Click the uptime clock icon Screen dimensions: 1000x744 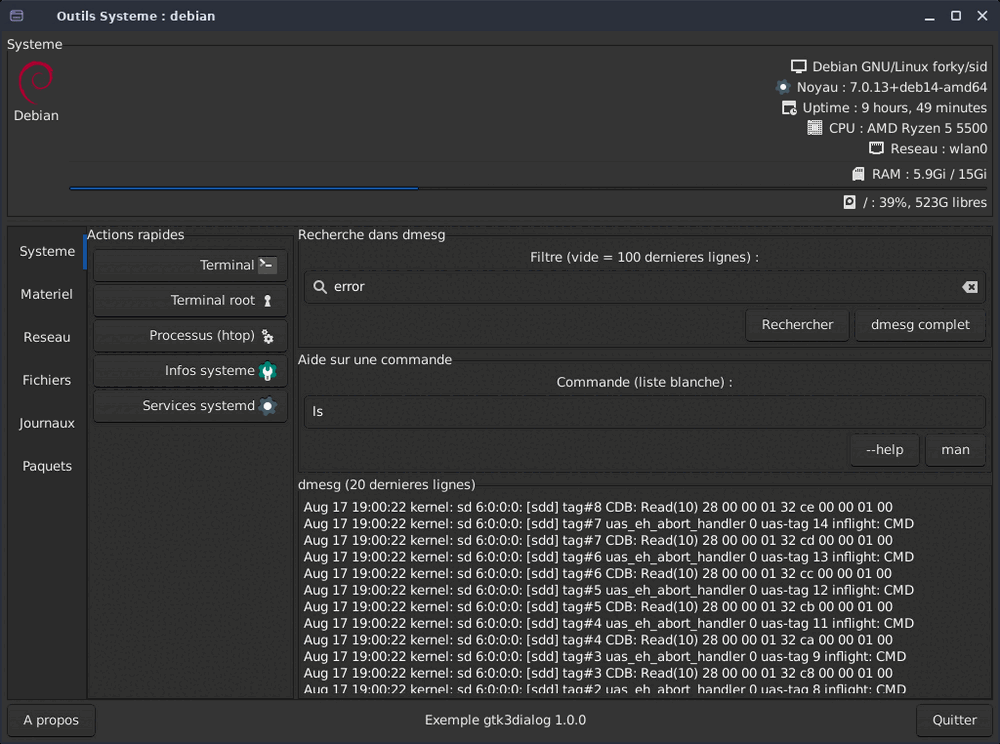[789, 108]
